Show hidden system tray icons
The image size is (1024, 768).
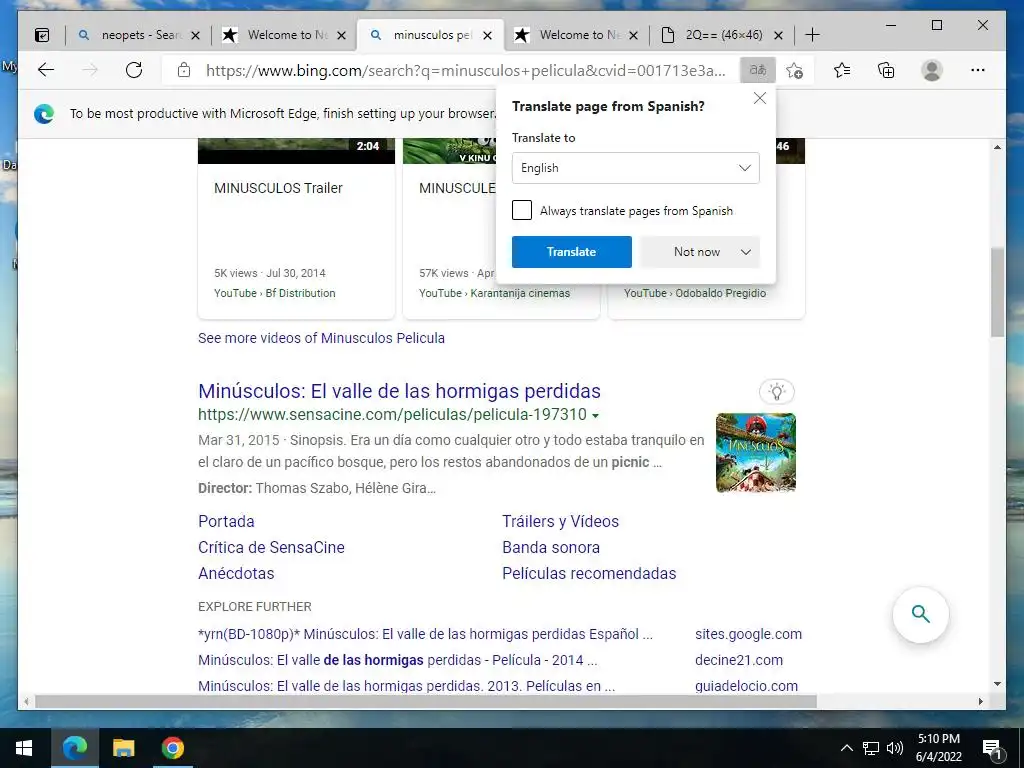coord(846,748)
